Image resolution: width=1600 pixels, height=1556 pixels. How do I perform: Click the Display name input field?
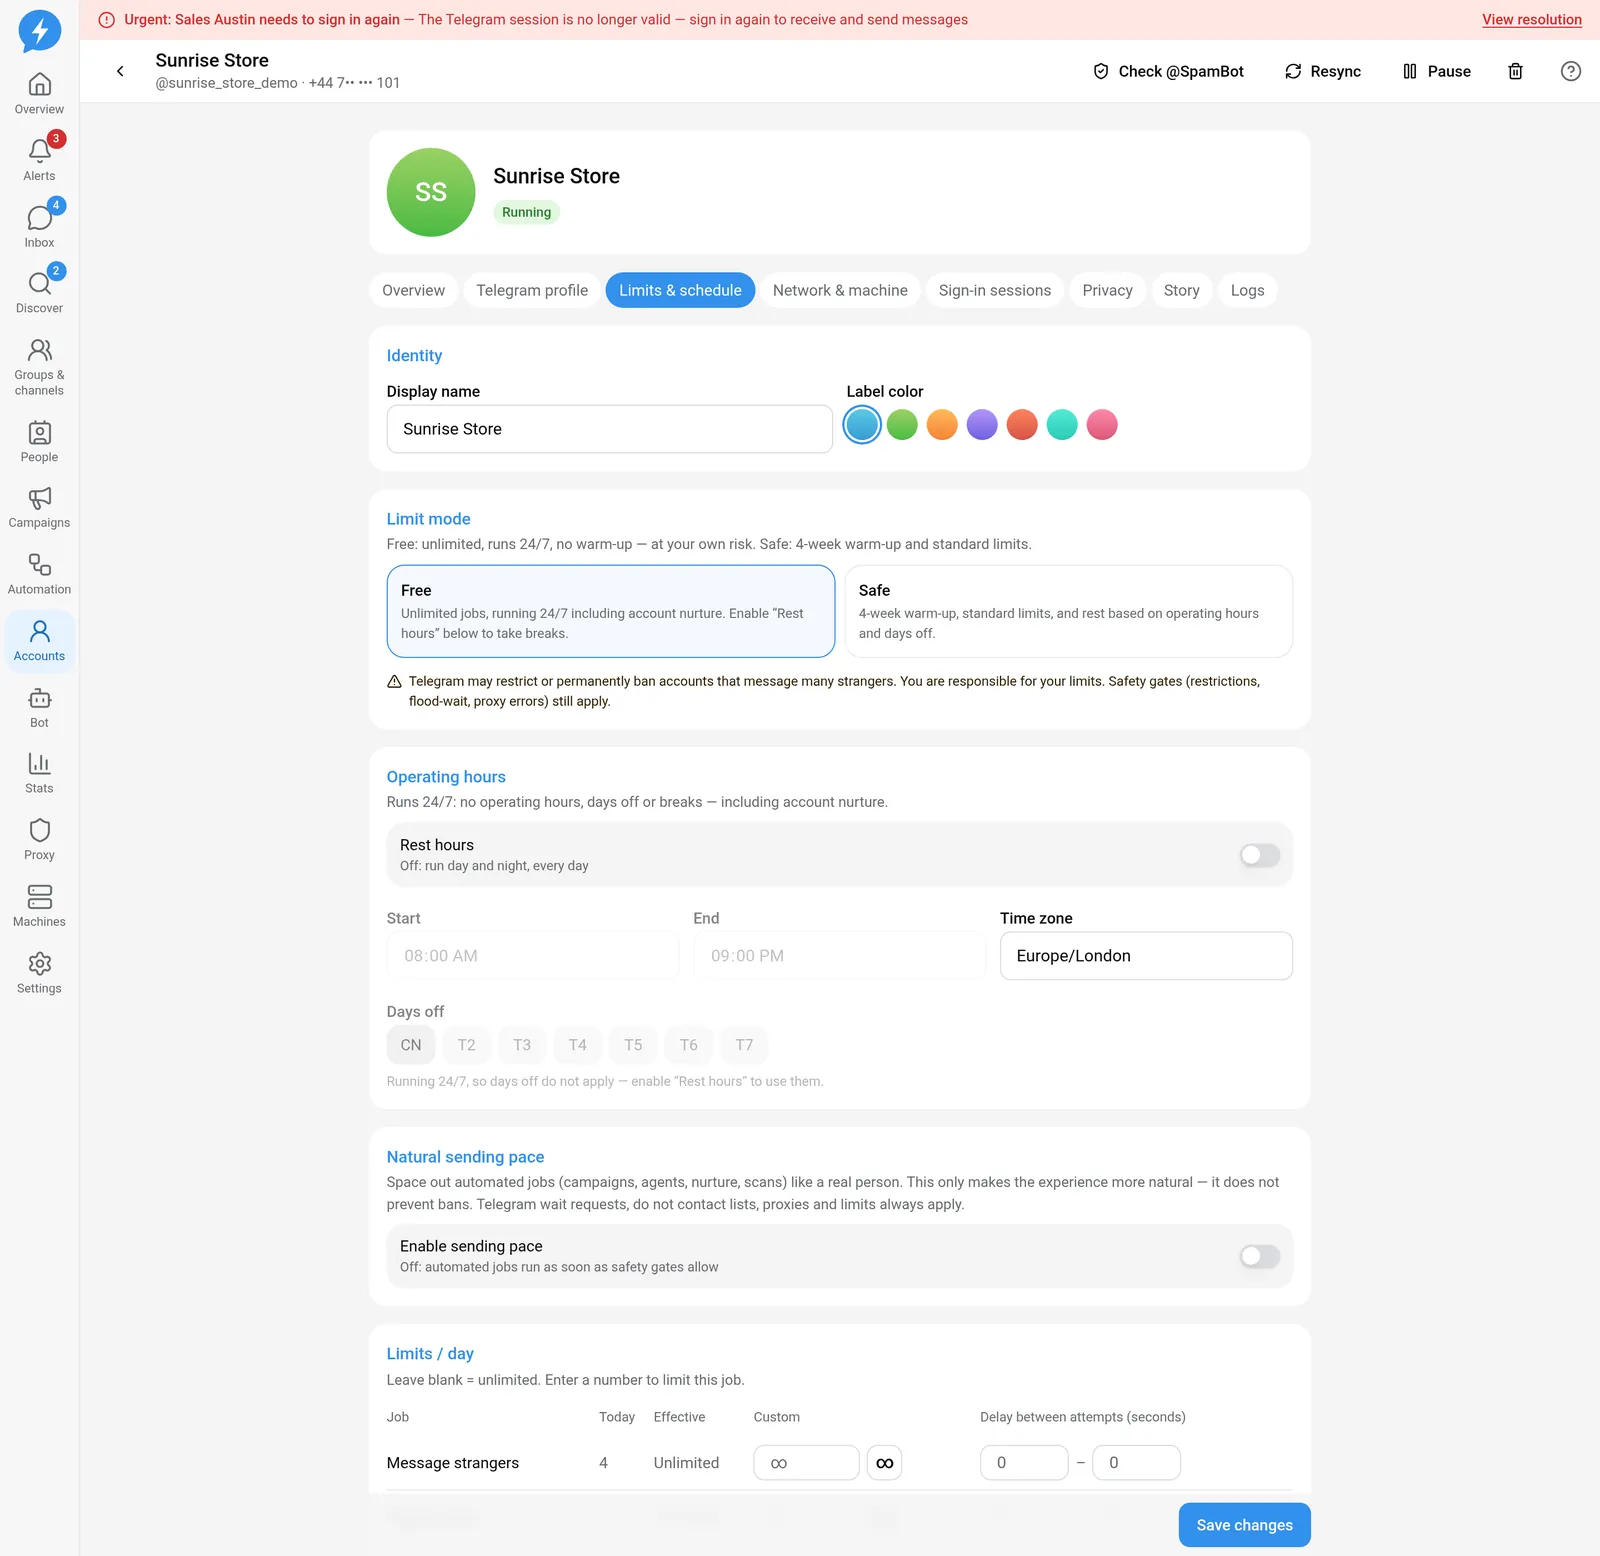click(610, 429)
